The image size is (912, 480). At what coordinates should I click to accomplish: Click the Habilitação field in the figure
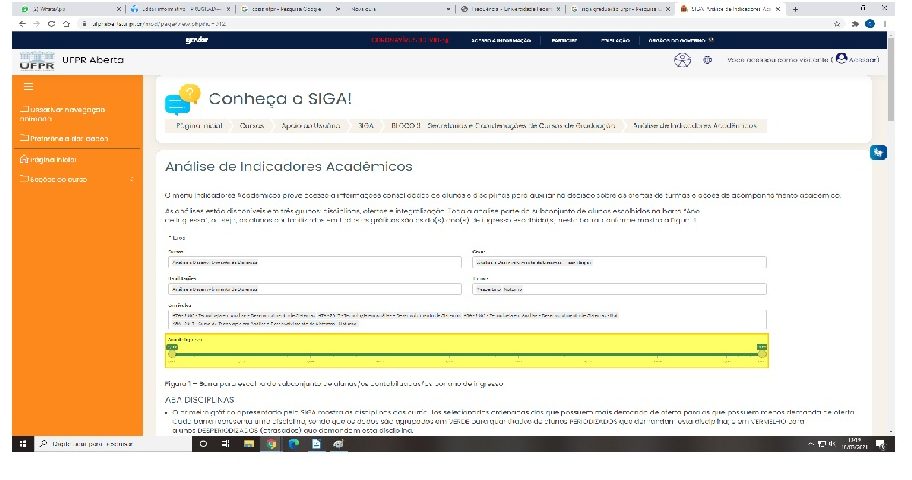(x=315, y=289)
